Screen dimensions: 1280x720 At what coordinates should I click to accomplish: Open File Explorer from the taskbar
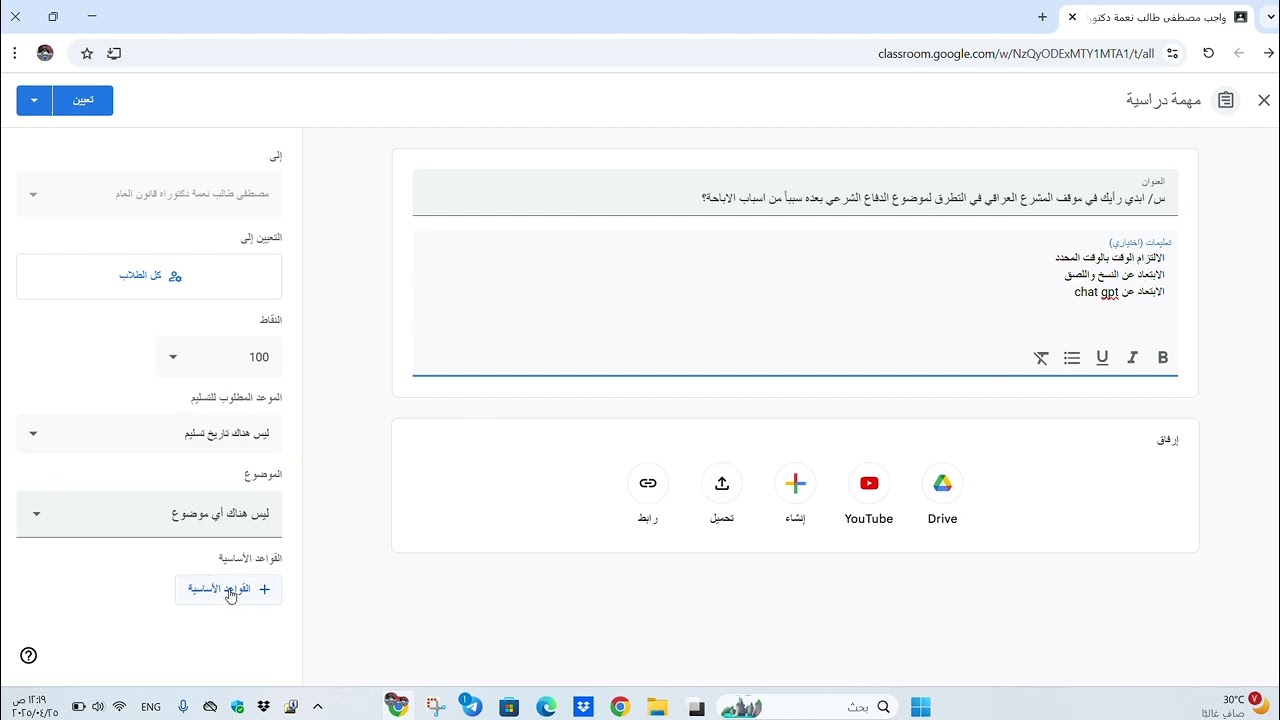(x=657, y=707)
